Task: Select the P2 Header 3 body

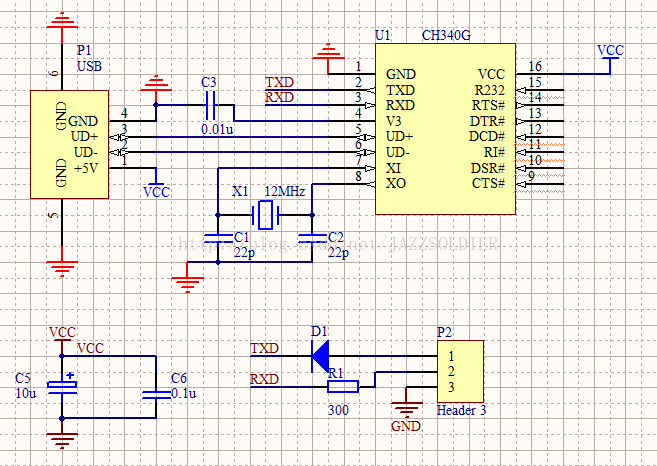Action: tap(460, 372)
